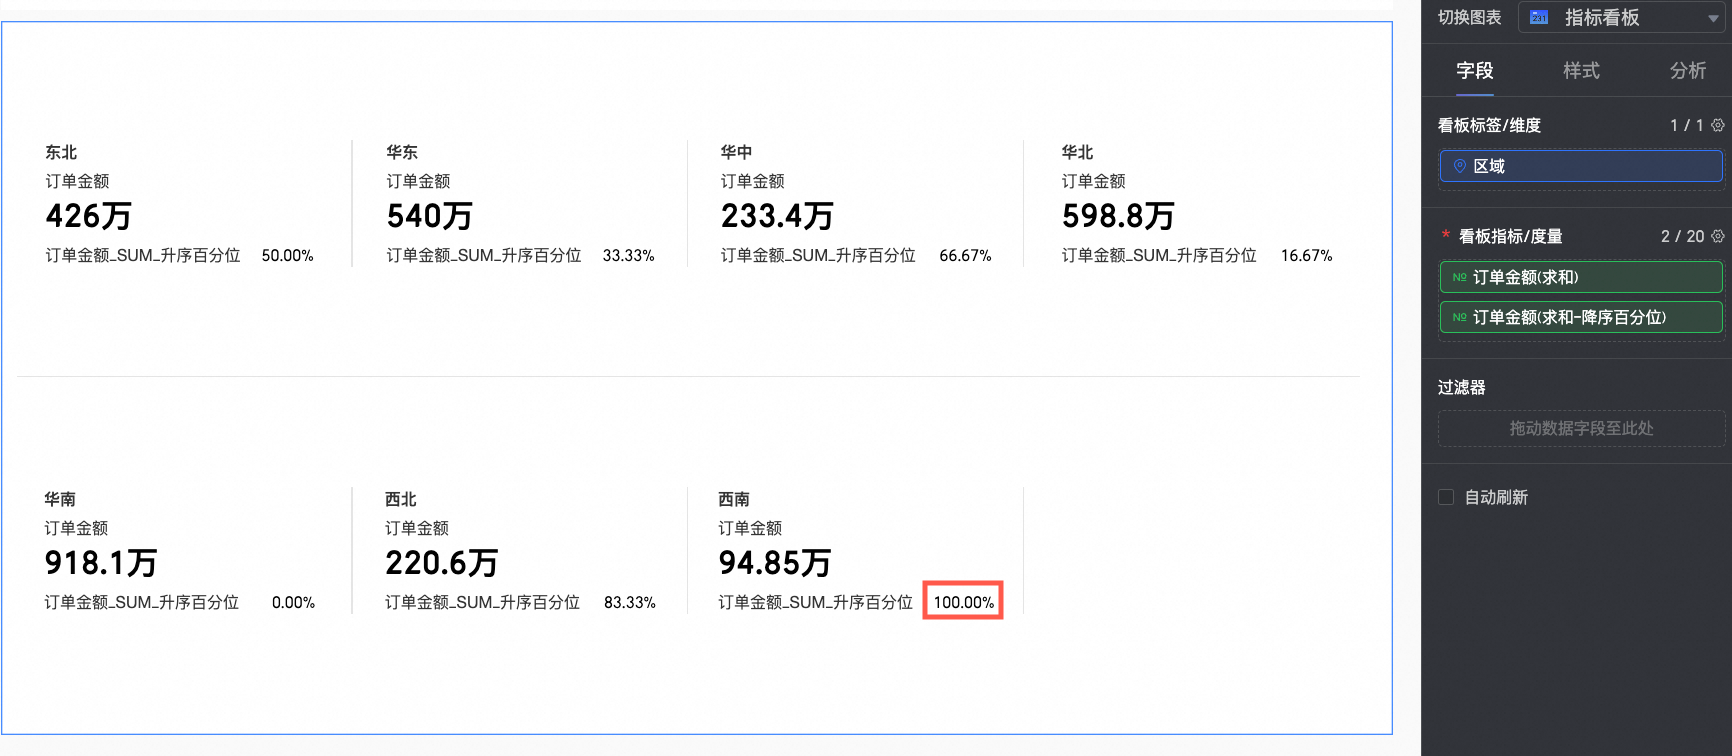Screen dimensions: 1732x756
Task: Click the 过滤器 field drop area
Action: (x=1581, y=428)
